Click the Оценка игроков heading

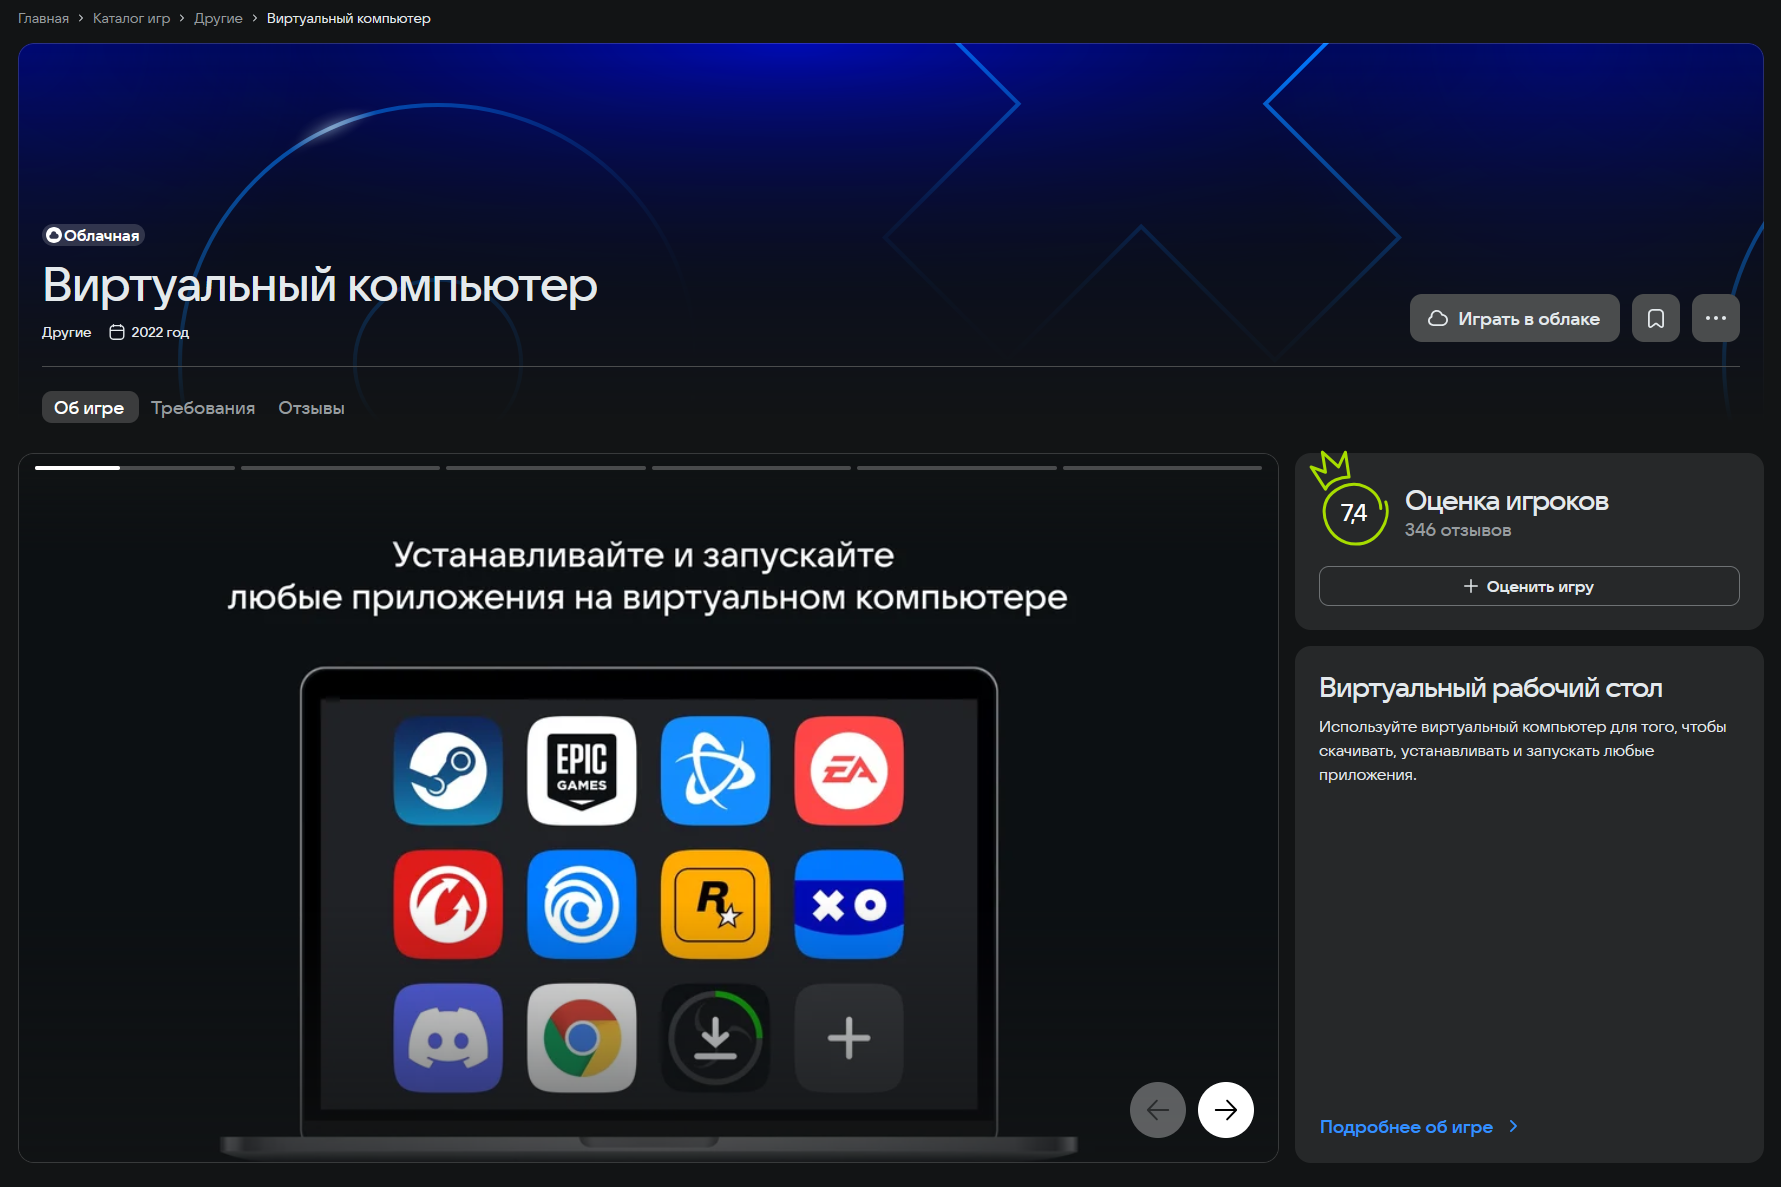tap(1507, 500)
